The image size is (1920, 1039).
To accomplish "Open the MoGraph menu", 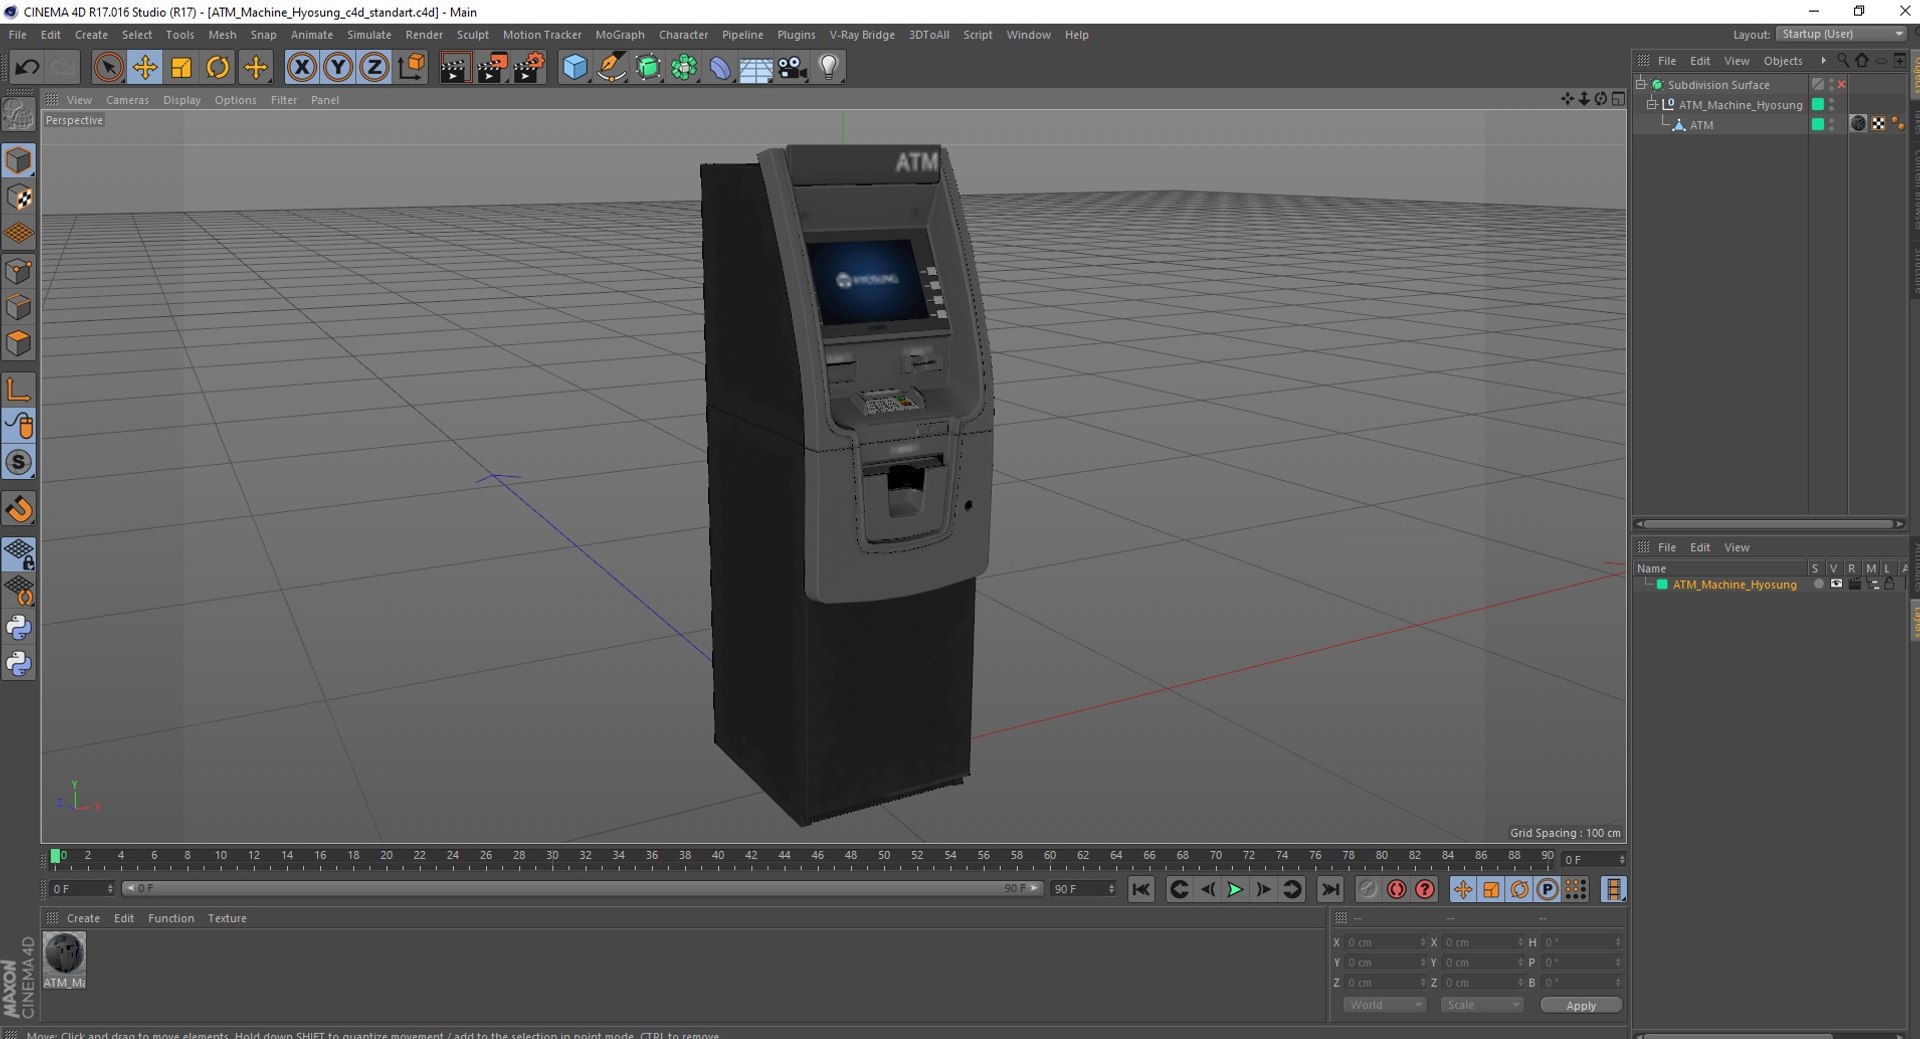I will point(620,34).
